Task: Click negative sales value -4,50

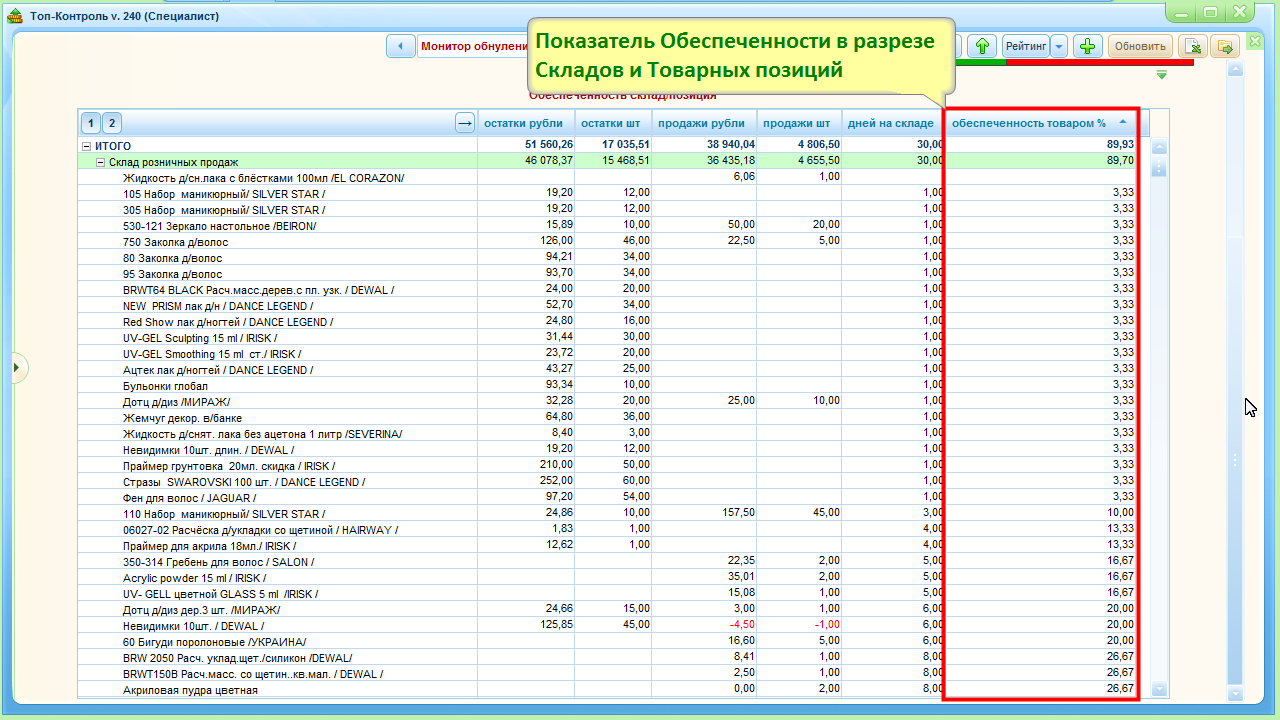Action: pos(742,625)
